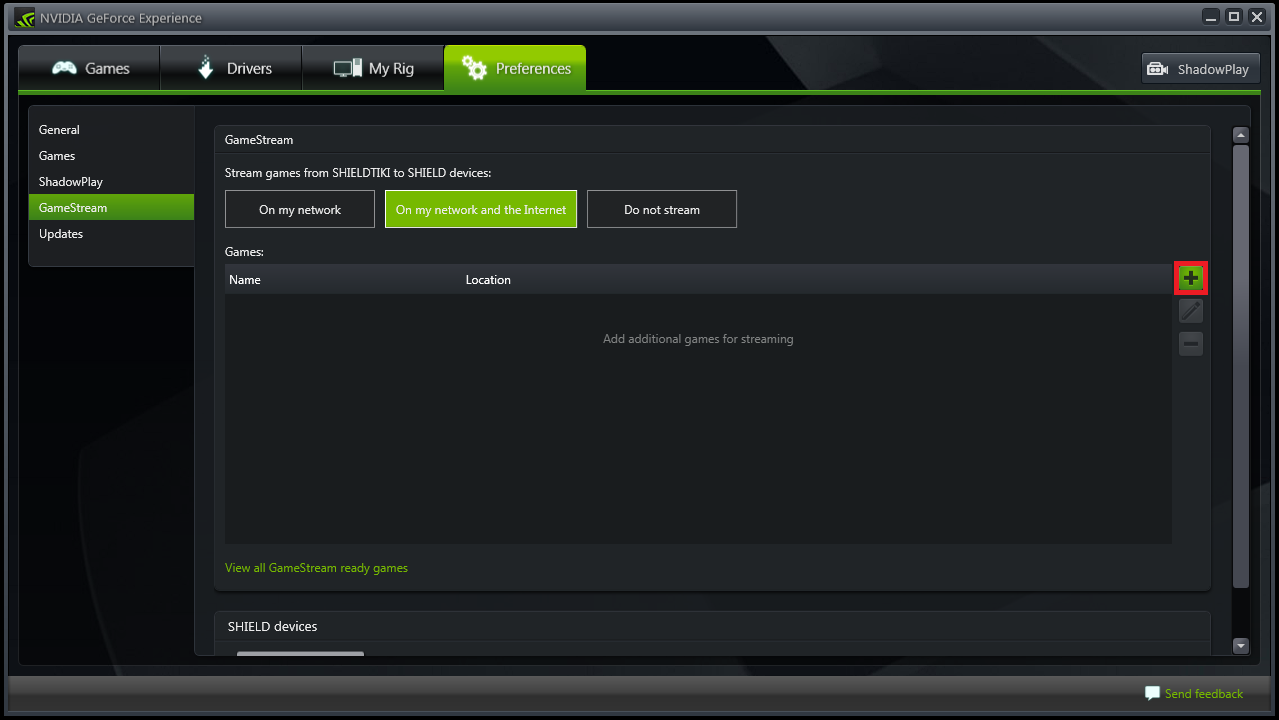
Task: Add a game with the green plus icon
Action: coord(1190,278)
